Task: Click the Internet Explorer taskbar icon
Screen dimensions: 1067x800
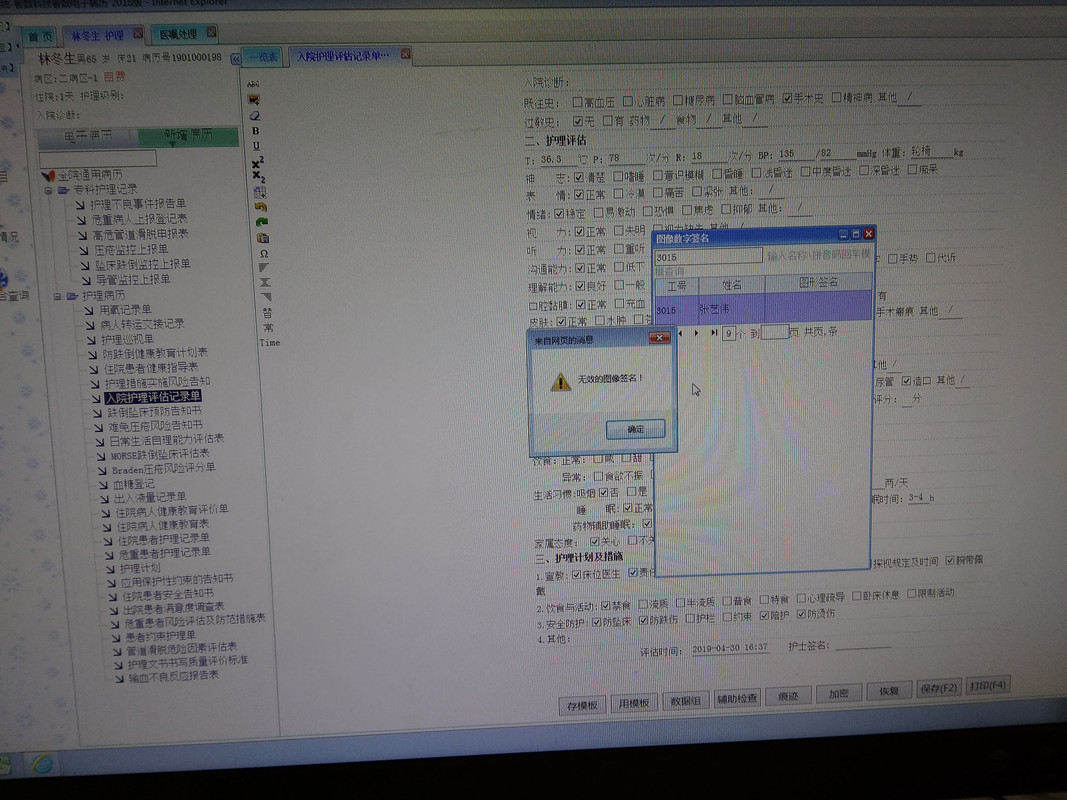Action: [42, 764]
